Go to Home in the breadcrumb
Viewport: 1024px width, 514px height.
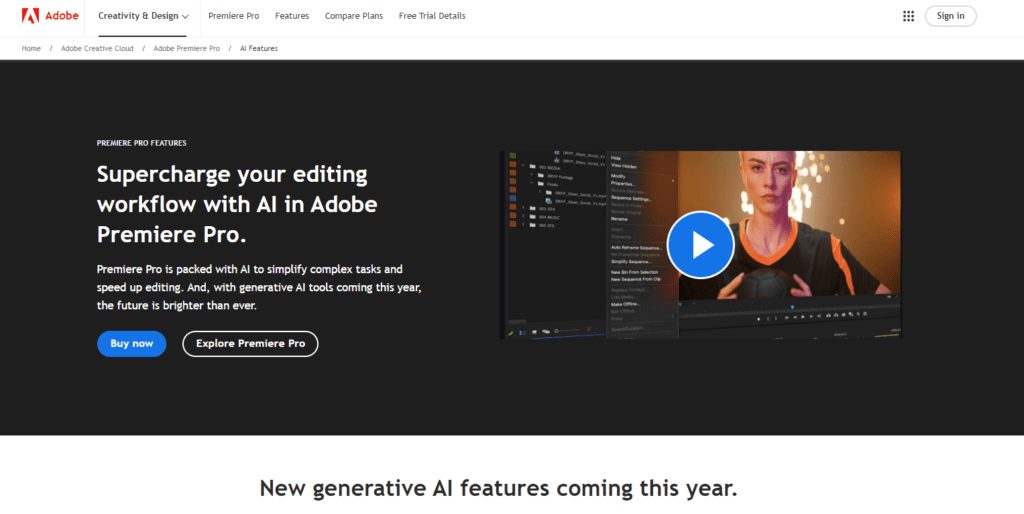(x=31, y=48)
